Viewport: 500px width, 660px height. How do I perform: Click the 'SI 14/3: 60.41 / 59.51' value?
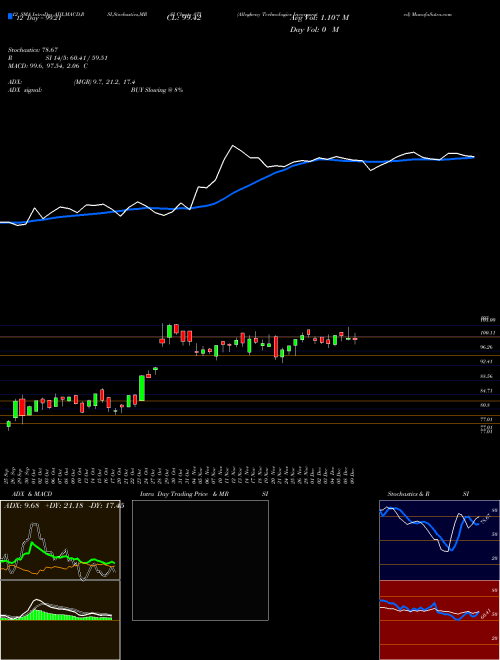point(77,58)
